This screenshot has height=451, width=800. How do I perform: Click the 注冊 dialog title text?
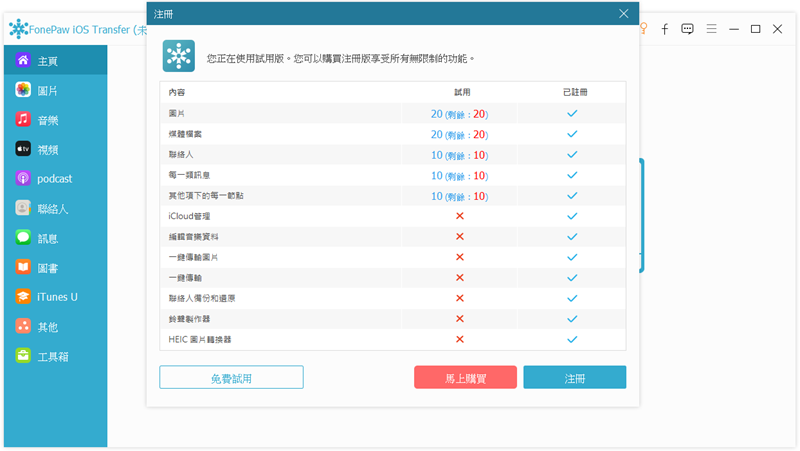tap(164, 14)
